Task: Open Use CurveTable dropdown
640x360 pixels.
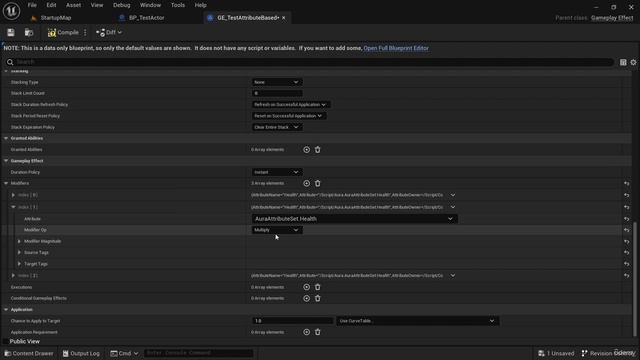Action: [417, 321]
